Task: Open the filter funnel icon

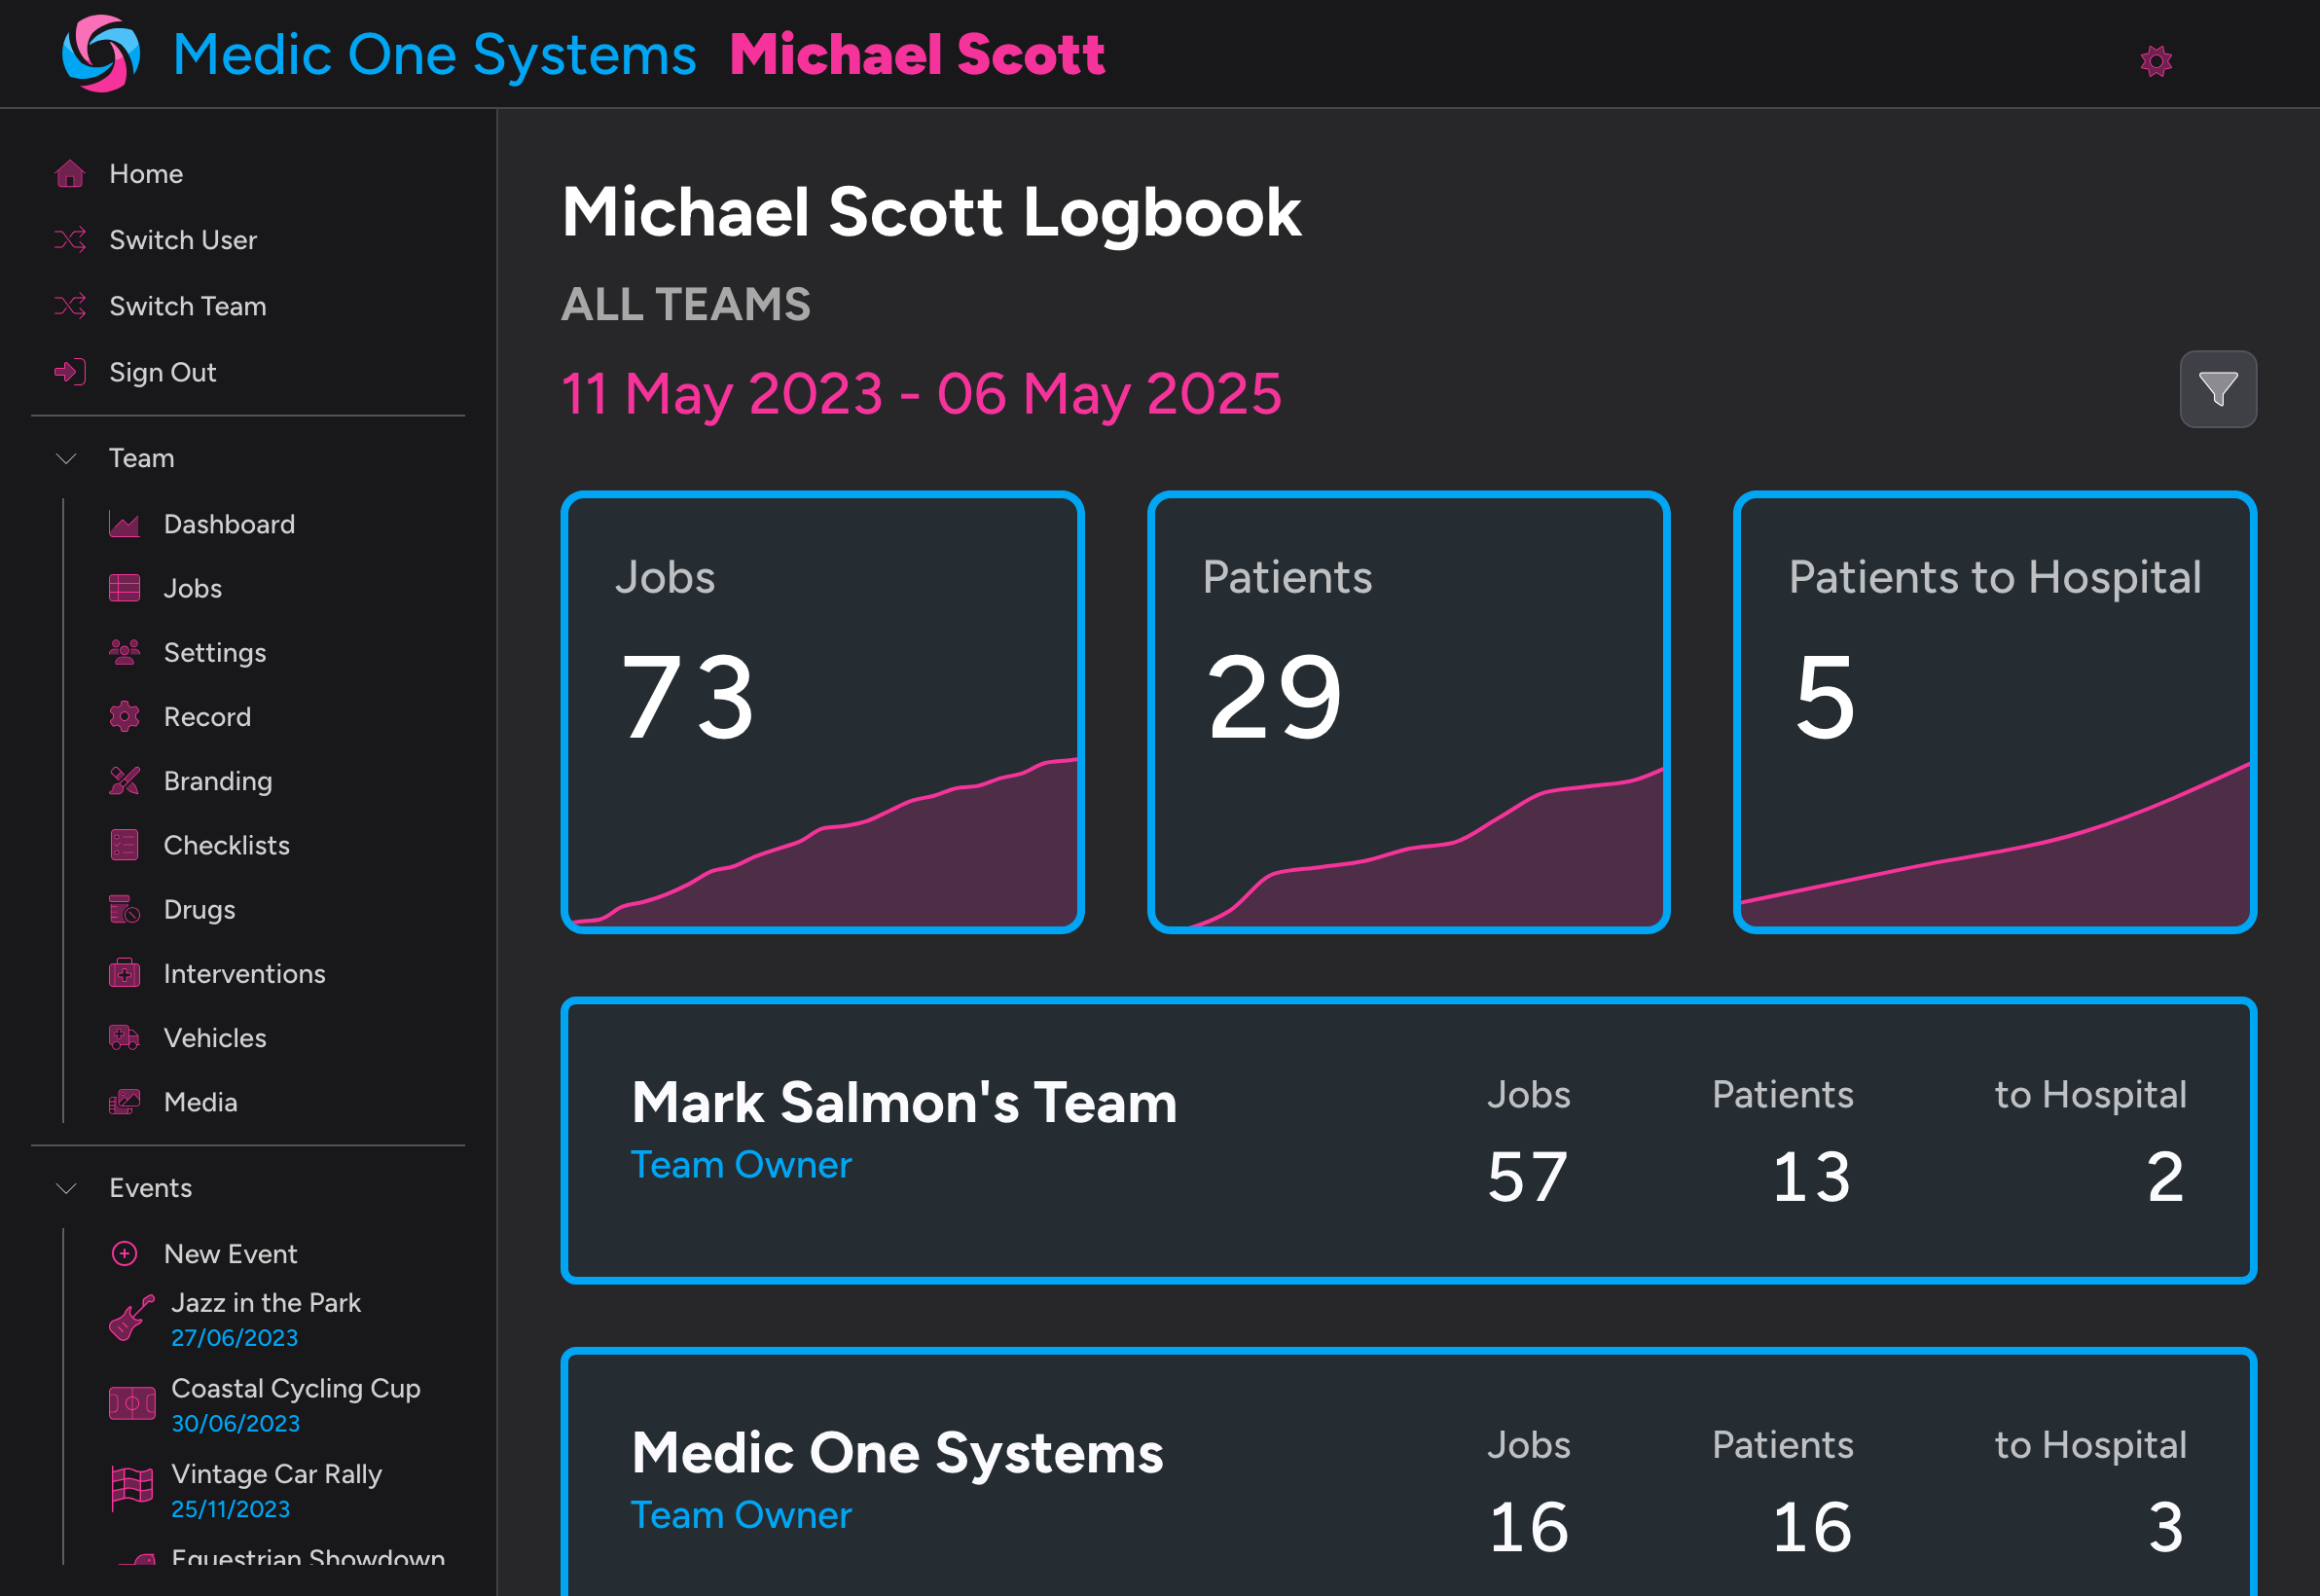Action: [x=2218, y=389]
